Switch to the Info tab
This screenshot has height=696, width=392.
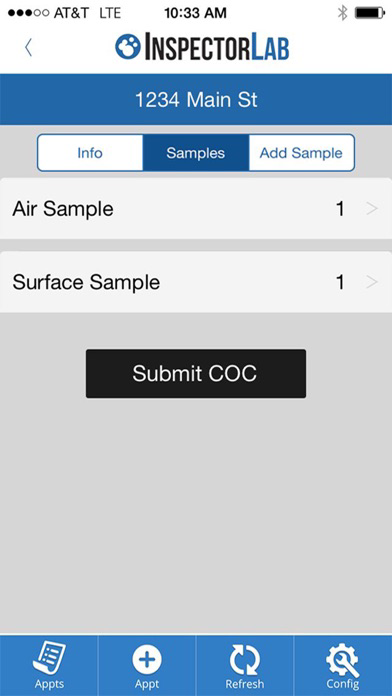click(x=90, y=153)
